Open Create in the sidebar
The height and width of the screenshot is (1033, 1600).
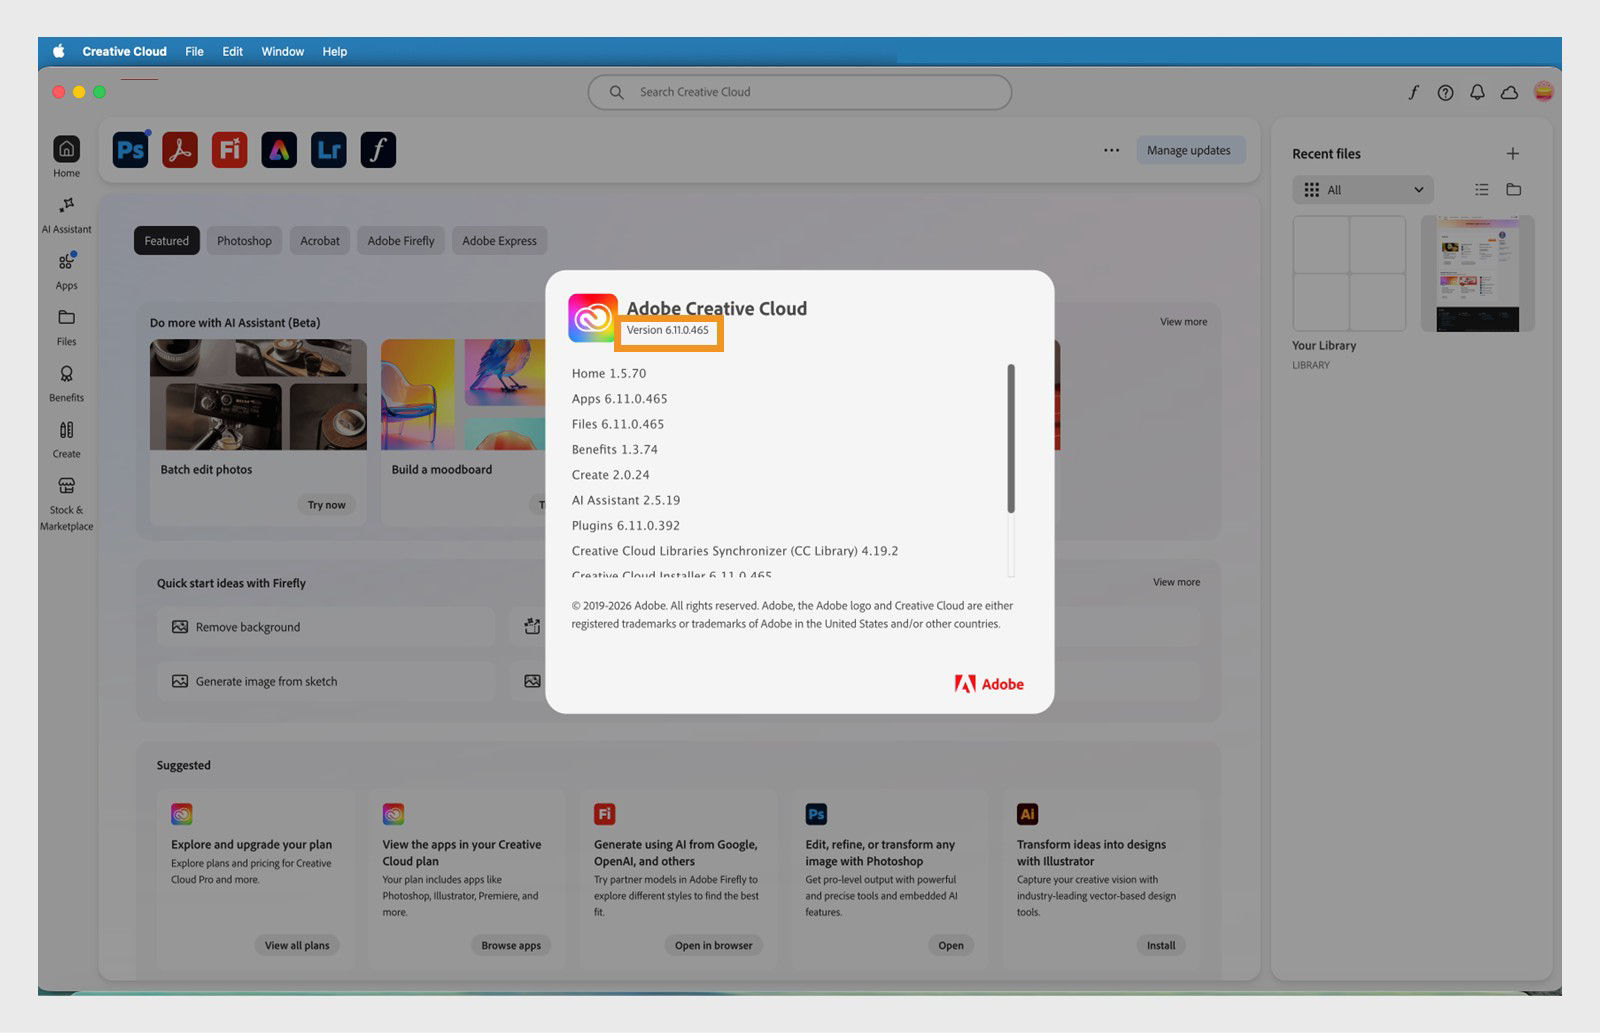66,439
